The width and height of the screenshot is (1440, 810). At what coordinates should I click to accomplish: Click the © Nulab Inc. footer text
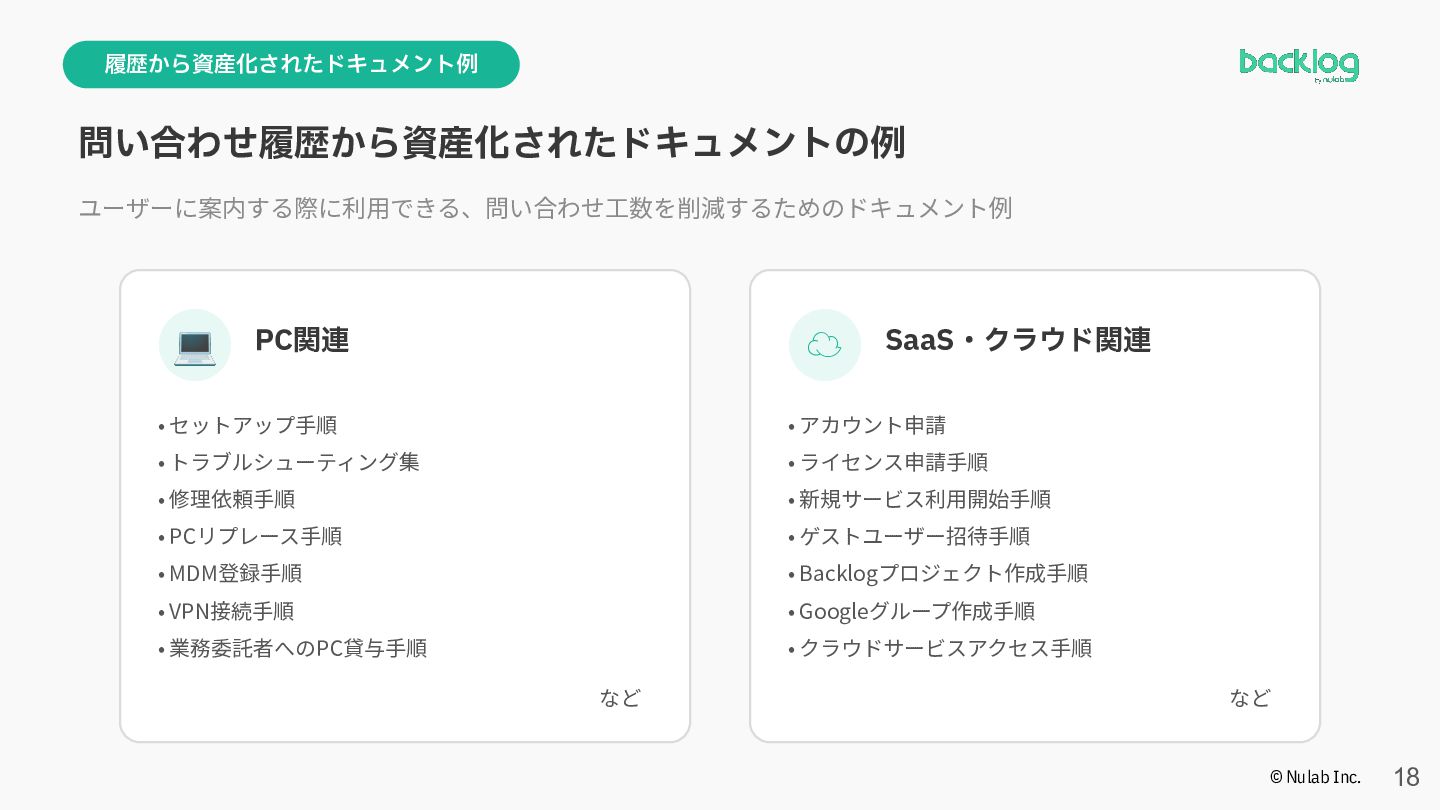(1316, 777)
